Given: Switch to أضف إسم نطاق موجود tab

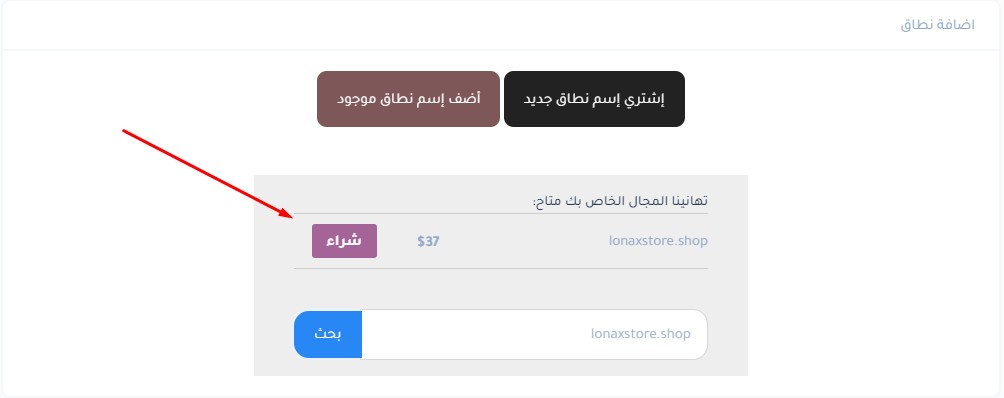Looking at the screenshot, I should click(x=409, y=99).
